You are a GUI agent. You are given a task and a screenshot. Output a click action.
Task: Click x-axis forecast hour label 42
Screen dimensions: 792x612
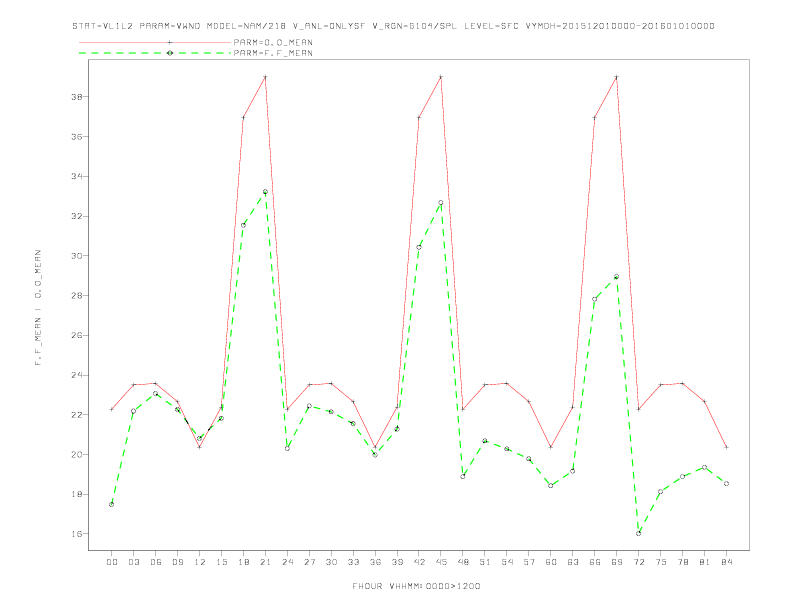(419, 562)
